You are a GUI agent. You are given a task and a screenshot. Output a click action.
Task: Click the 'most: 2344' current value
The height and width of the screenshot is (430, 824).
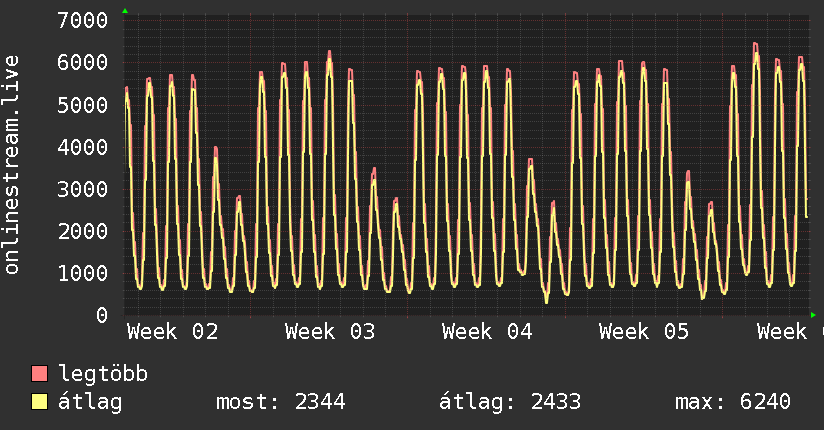tap(280, 403)
